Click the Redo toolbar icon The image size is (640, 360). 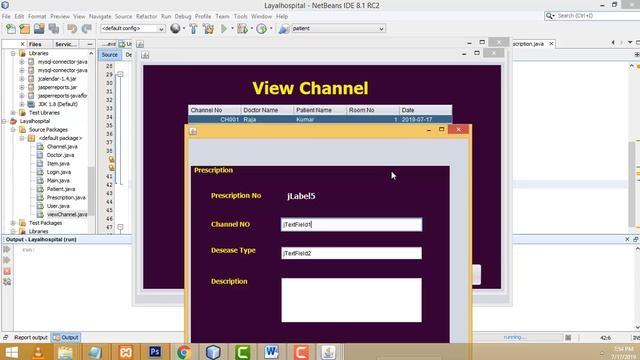[87, 29]
